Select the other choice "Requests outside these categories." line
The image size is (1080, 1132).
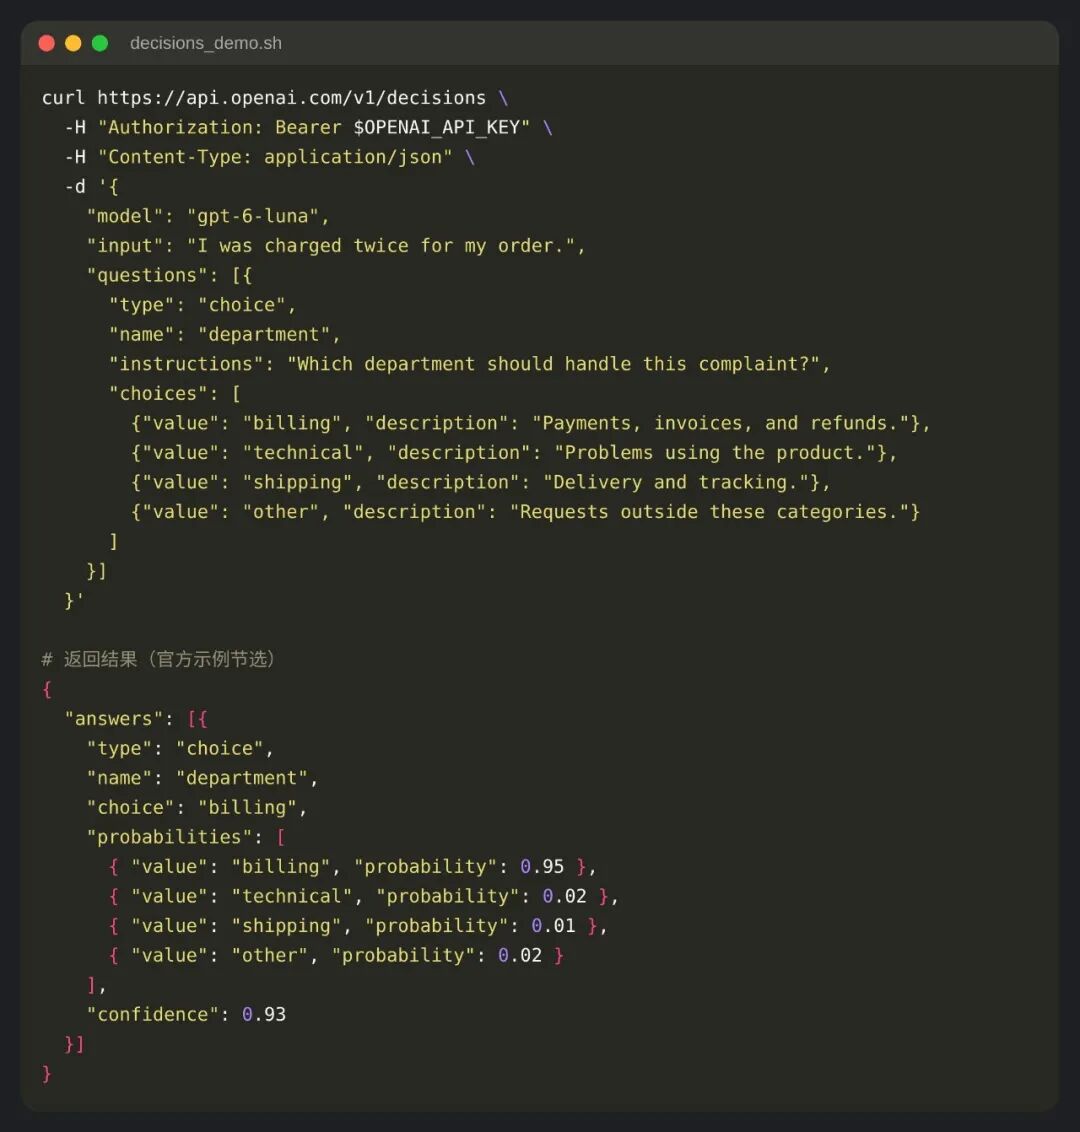click(x=526, y=512)
